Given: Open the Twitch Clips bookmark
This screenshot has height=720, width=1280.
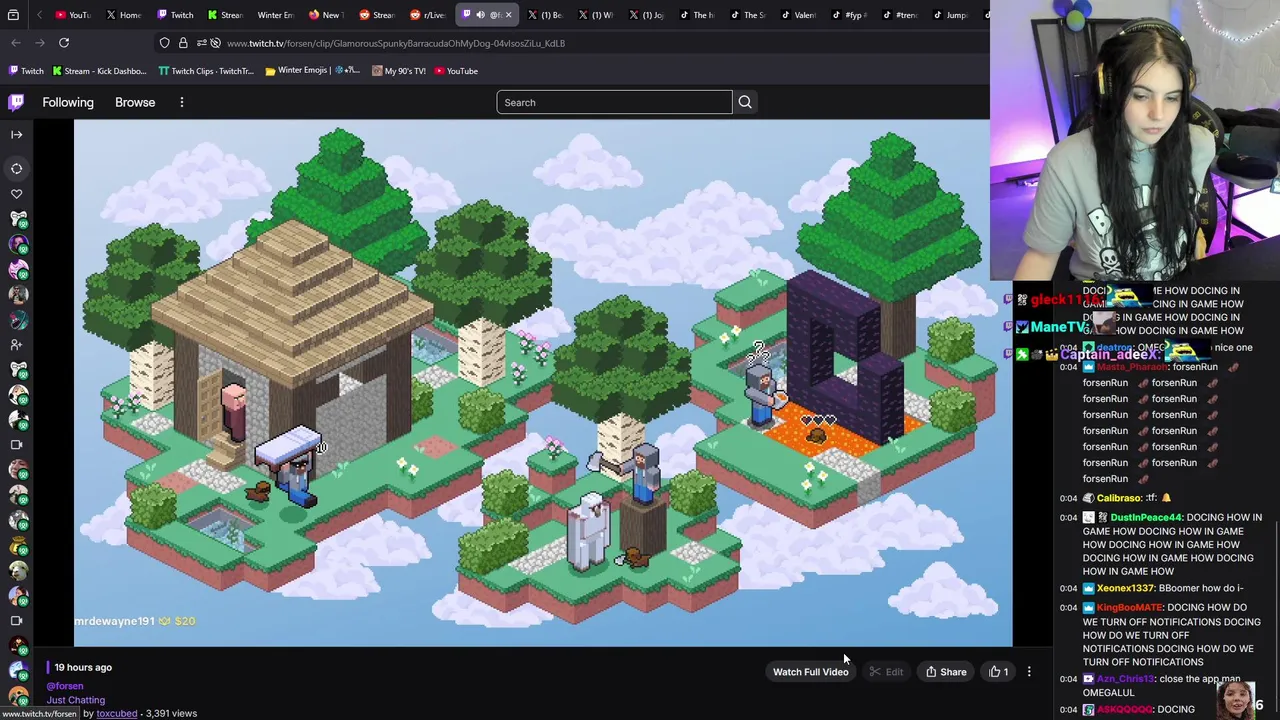Looking at the screenshot, I should click(x=206, y=71).
